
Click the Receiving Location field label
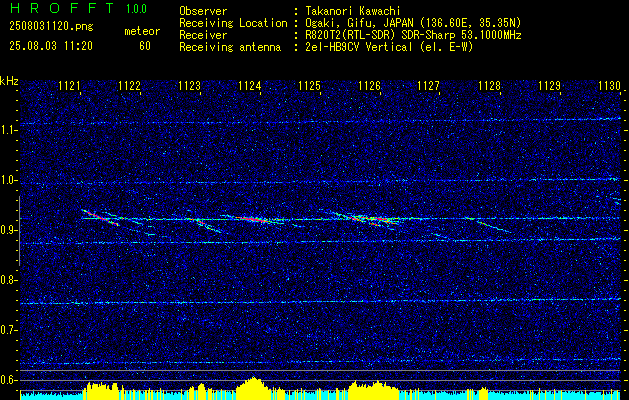tap(233, 23)
